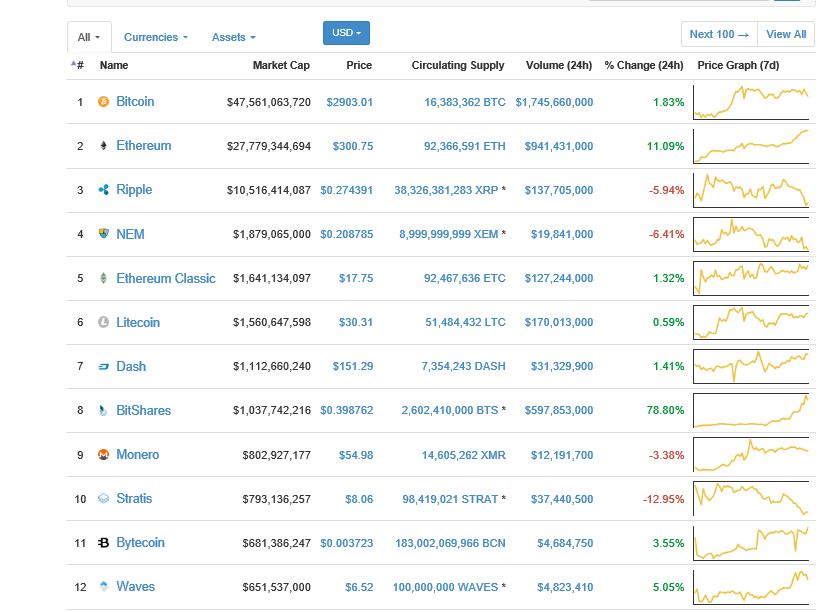Open the USD currency selector
This screenshot has height=612, width=831.
347,33
